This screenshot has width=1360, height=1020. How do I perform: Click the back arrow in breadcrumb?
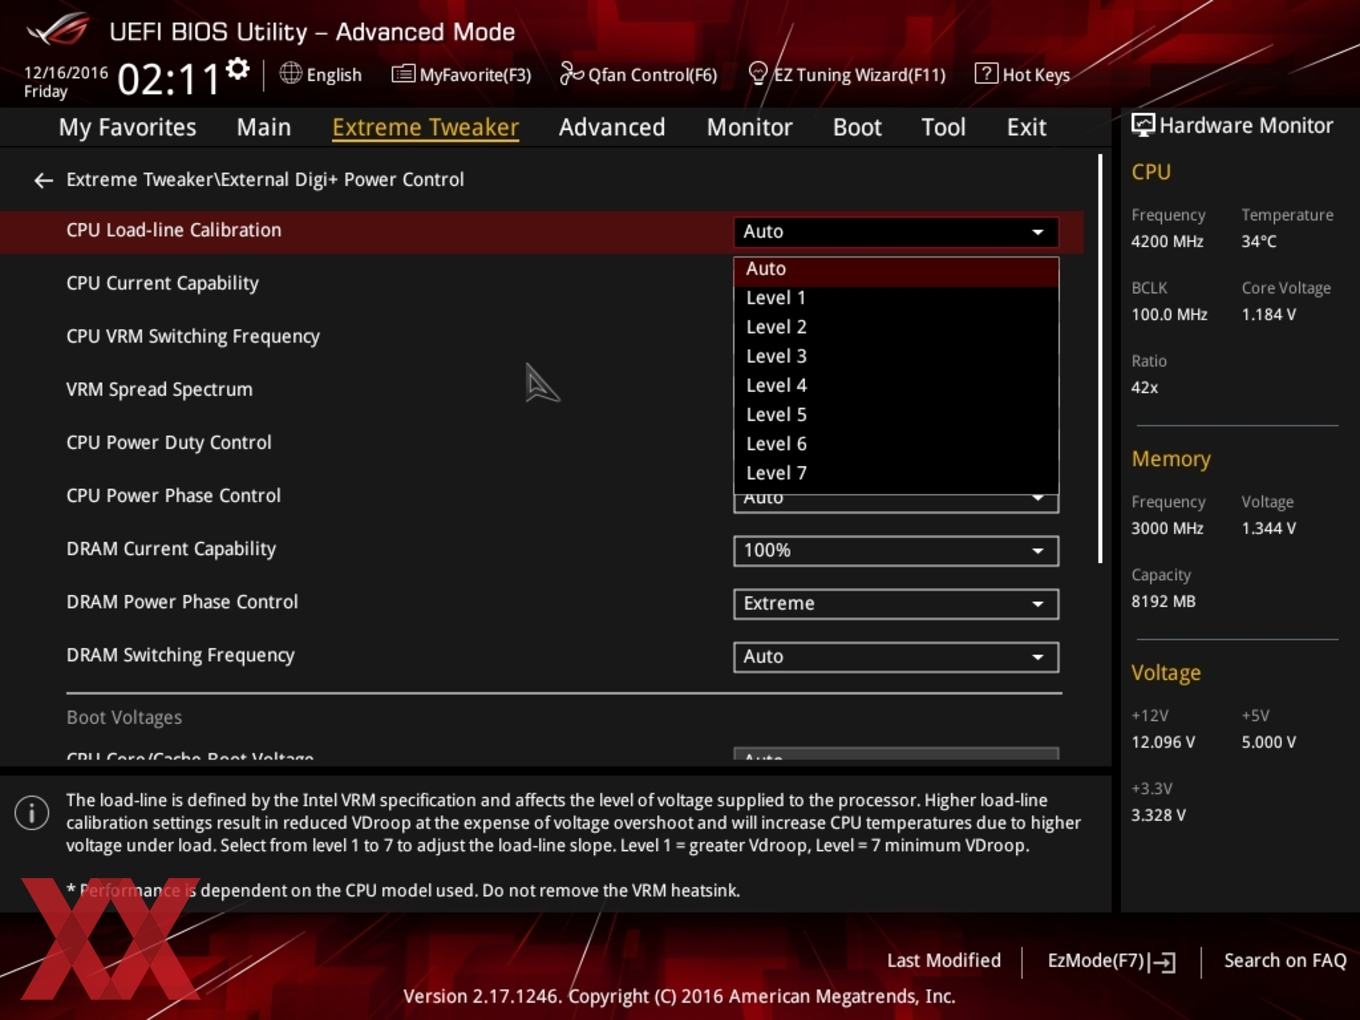[x=43, y=180]
